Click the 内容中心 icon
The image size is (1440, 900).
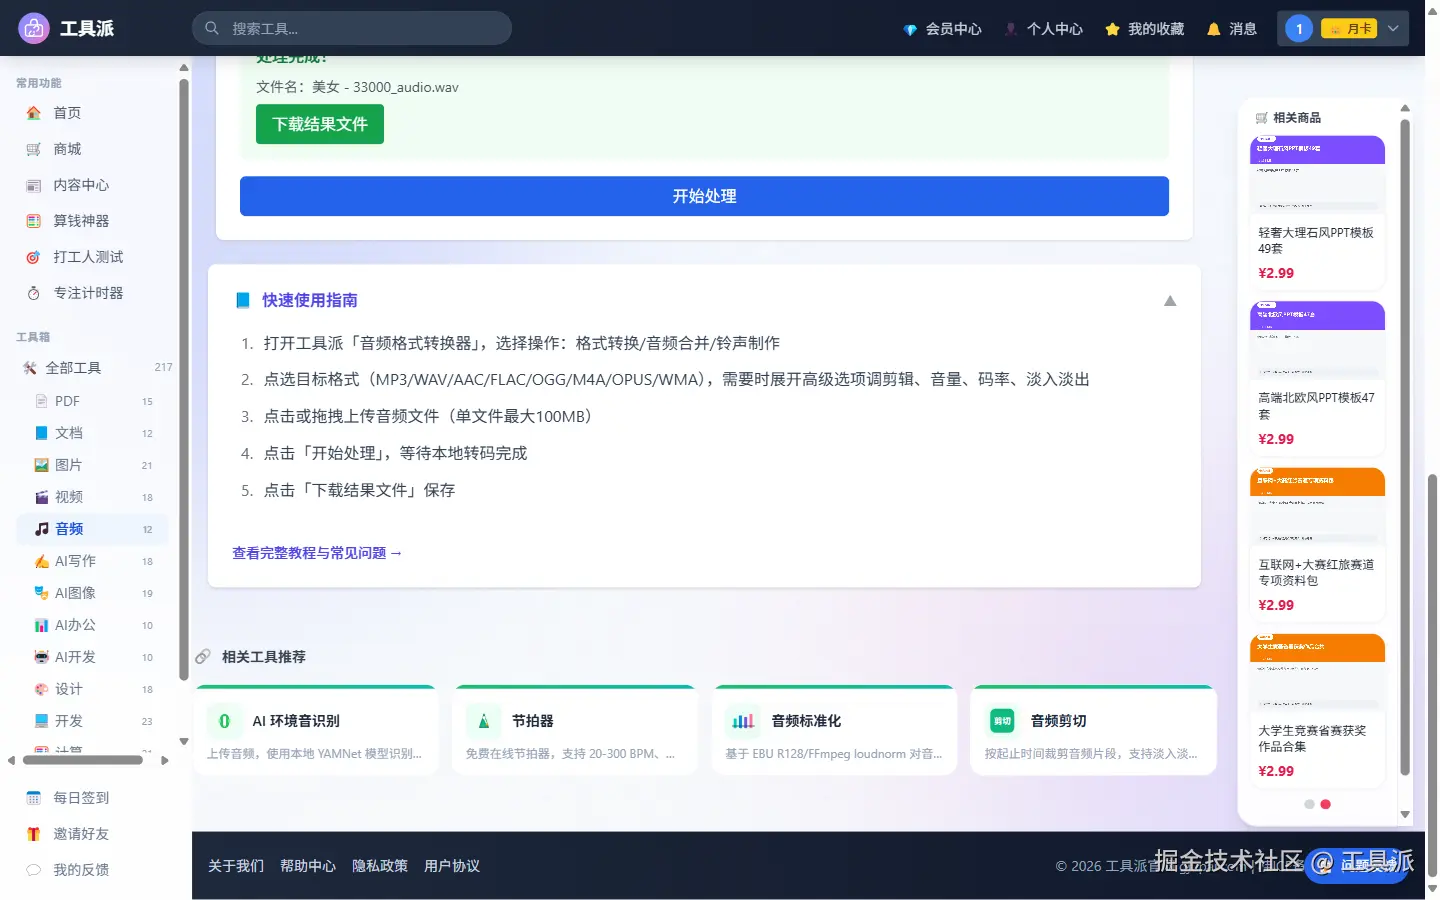click(34, 185)
